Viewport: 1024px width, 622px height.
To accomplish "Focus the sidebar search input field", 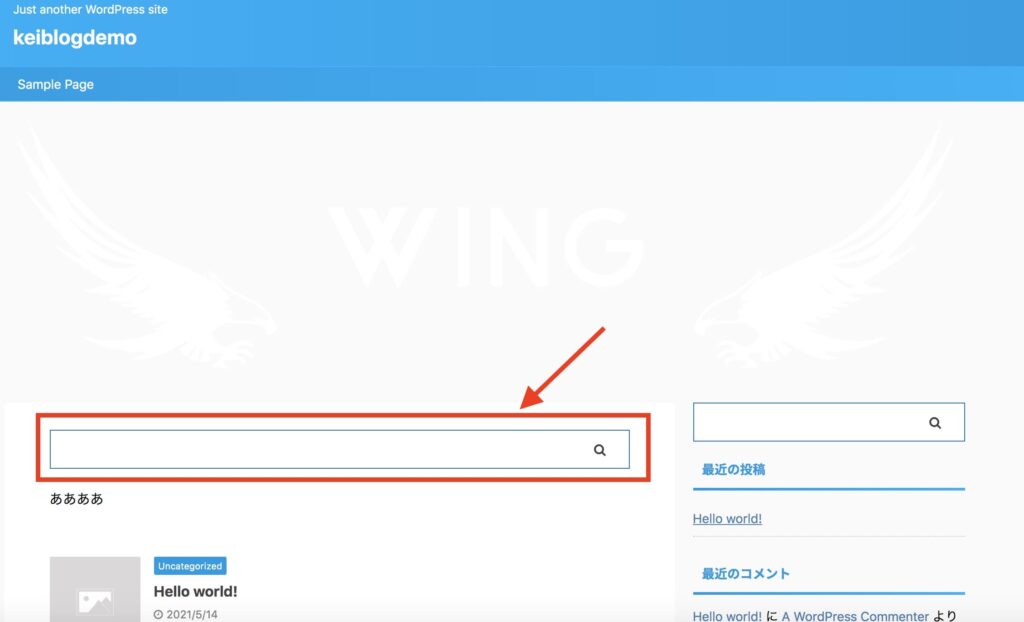I will pyautogui.click(x=829, y=422).
